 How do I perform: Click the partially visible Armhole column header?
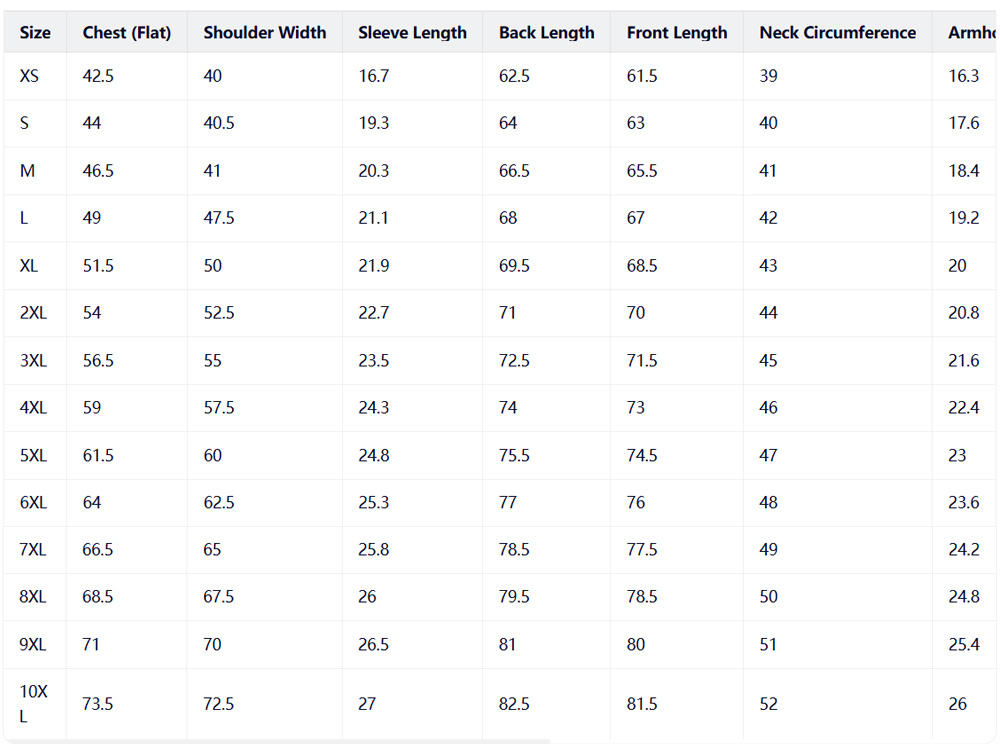pos(971,33)
